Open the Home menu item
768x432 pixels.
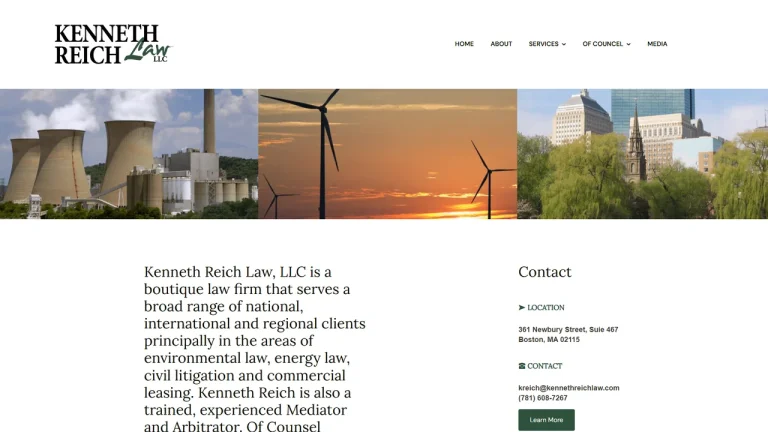tap(464, 44)
